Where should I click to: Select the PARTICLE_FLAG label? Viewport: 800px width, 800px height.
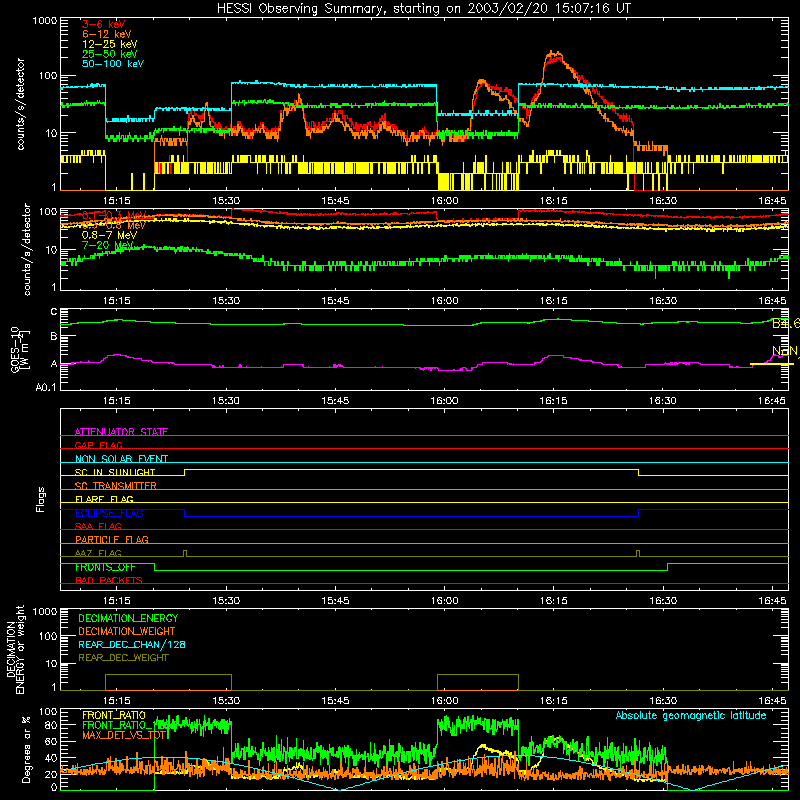112,539
